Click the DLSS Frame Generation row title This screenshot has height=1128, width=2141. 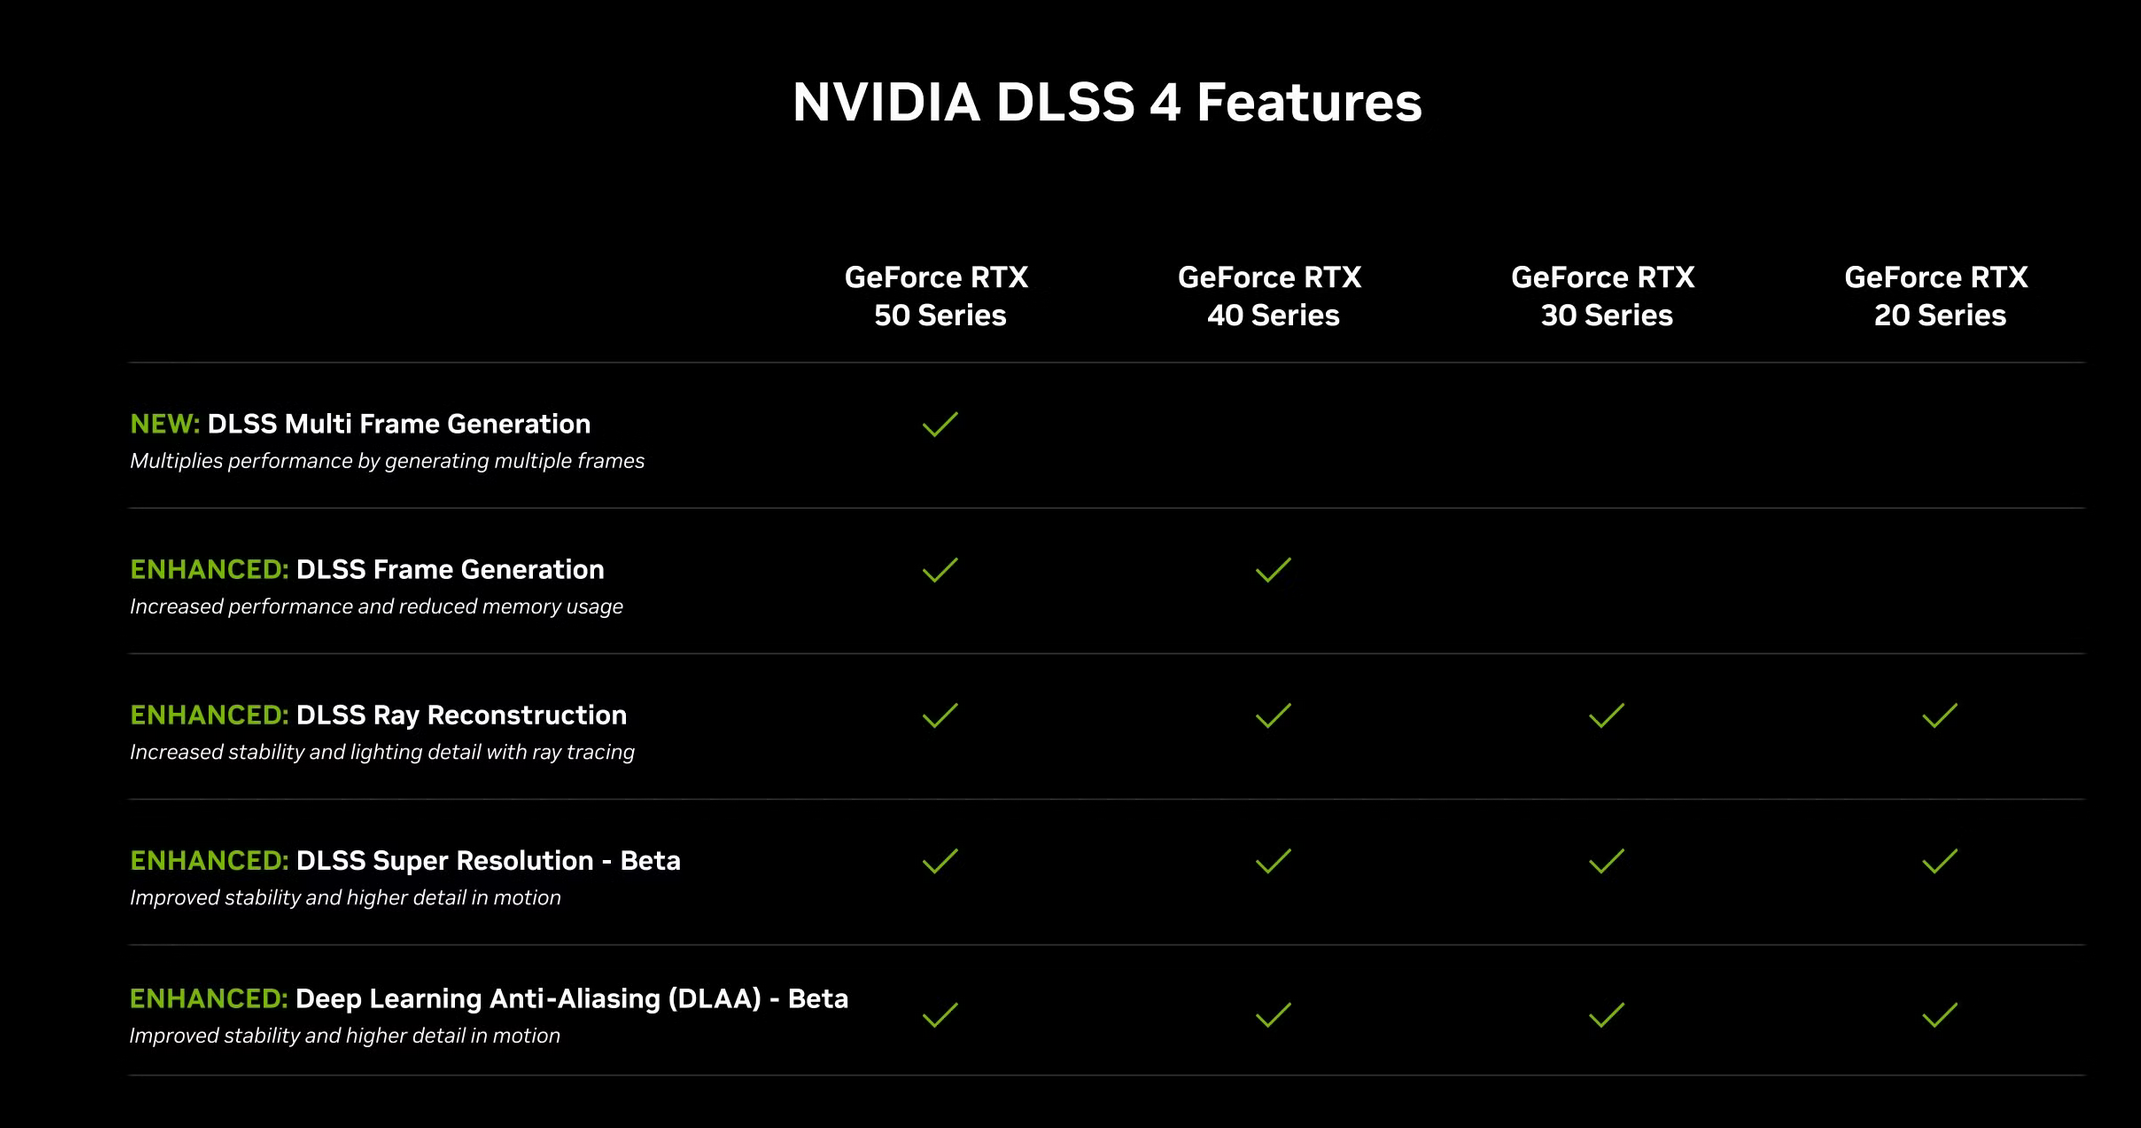(449, 570)
